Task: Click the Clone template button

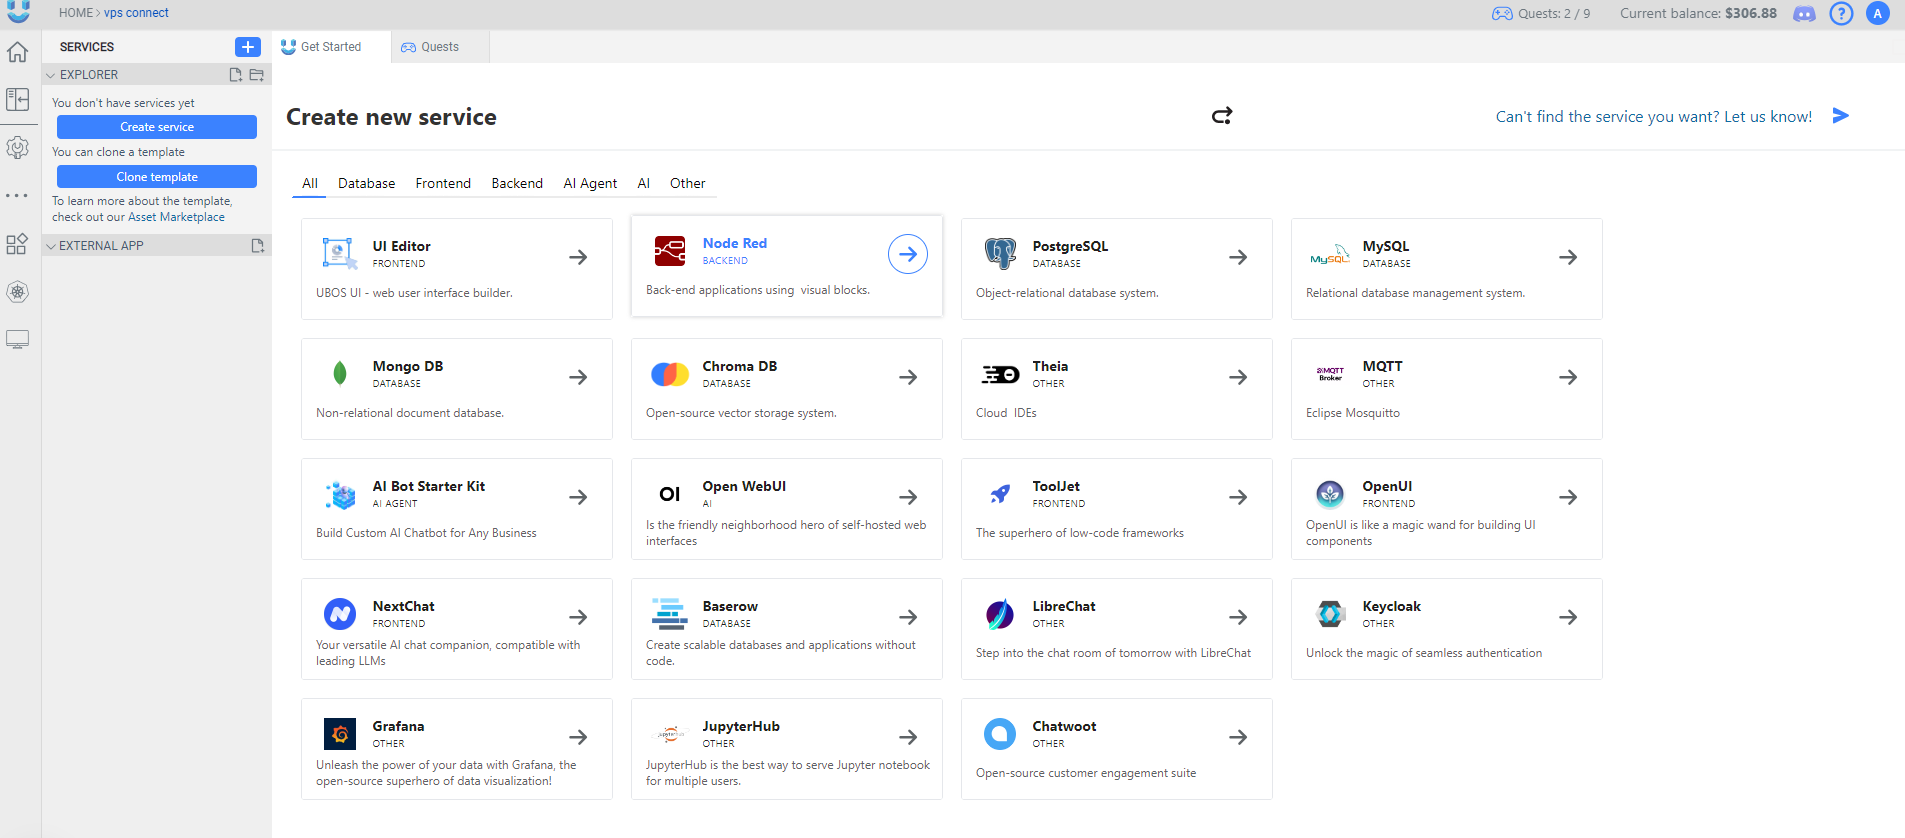Action: (x=157, y=177)
